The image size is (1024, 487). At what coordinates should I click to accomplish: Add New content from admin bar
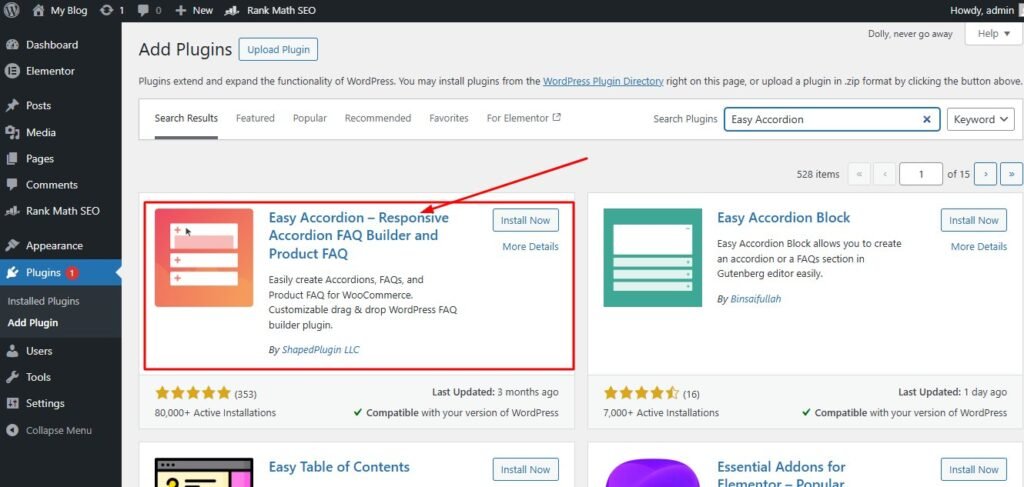point(194,10)
